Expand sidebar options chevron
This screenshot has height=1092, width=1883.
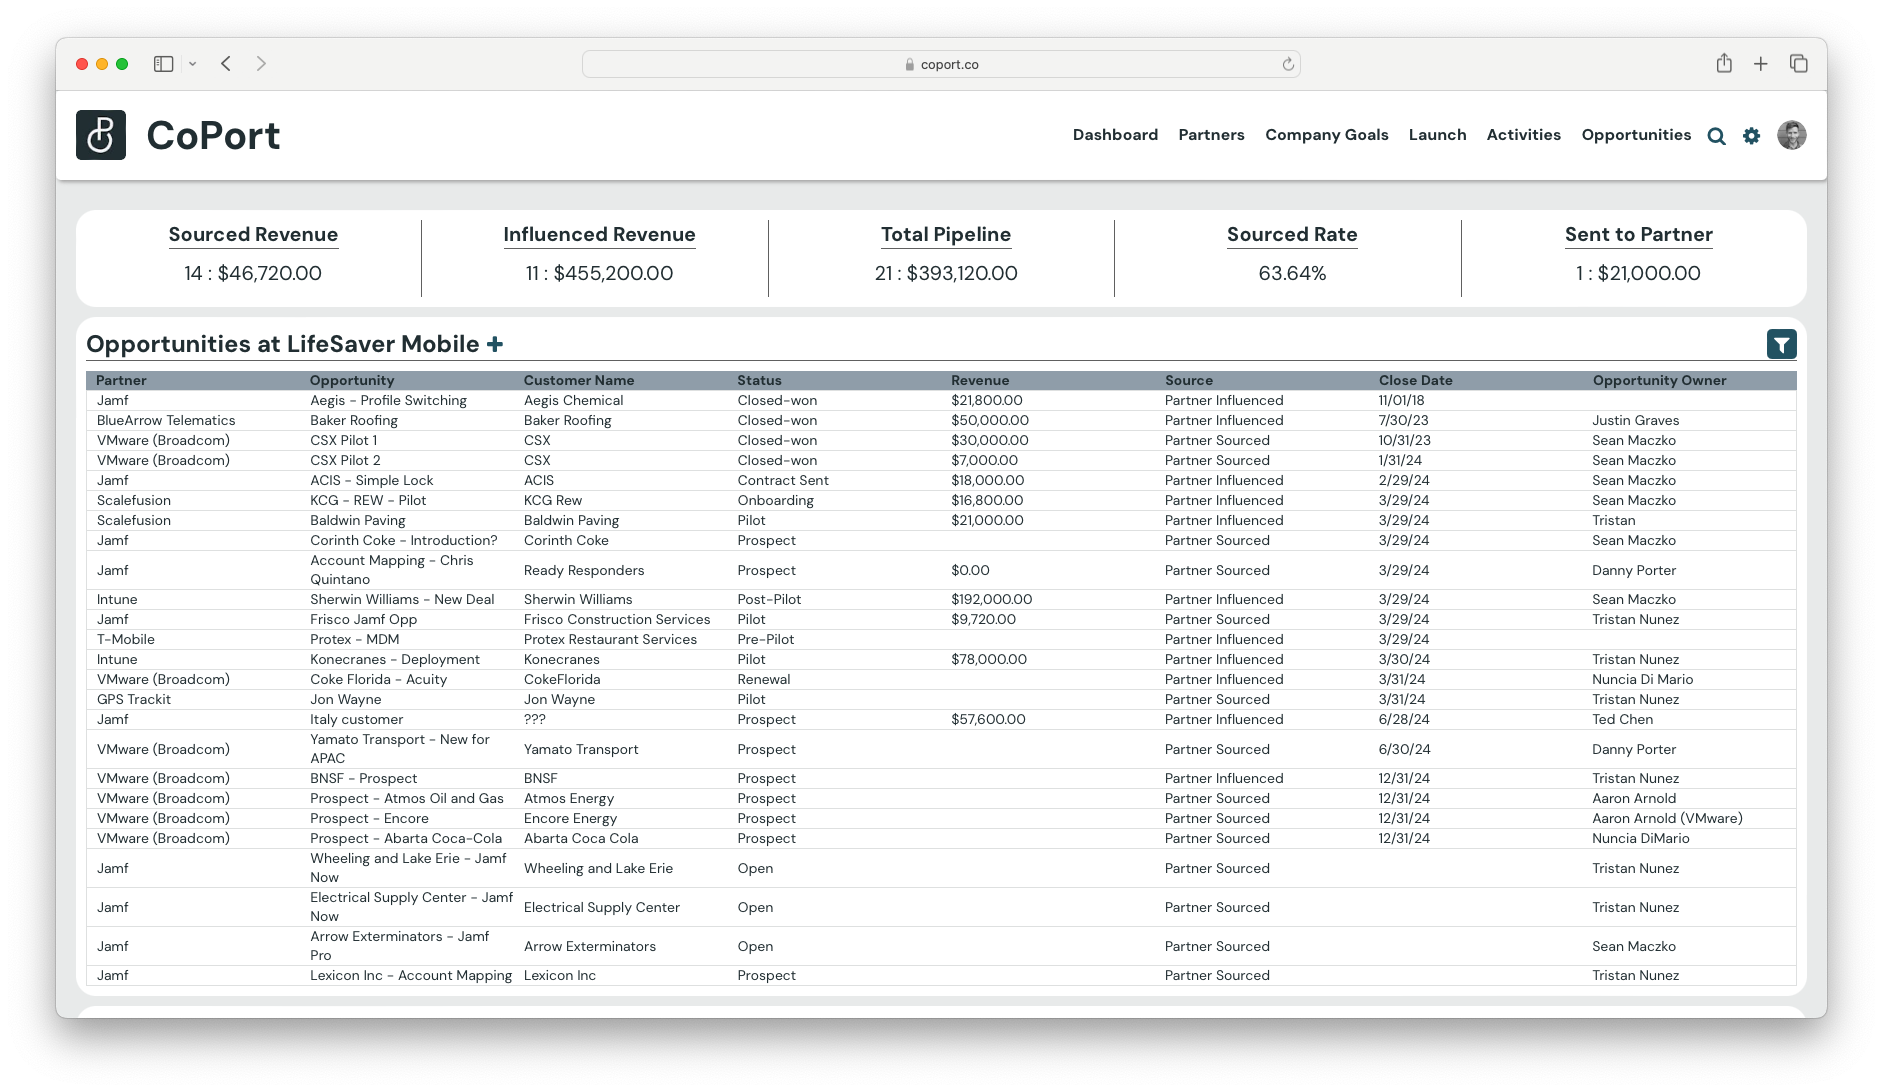pos(192,64)
